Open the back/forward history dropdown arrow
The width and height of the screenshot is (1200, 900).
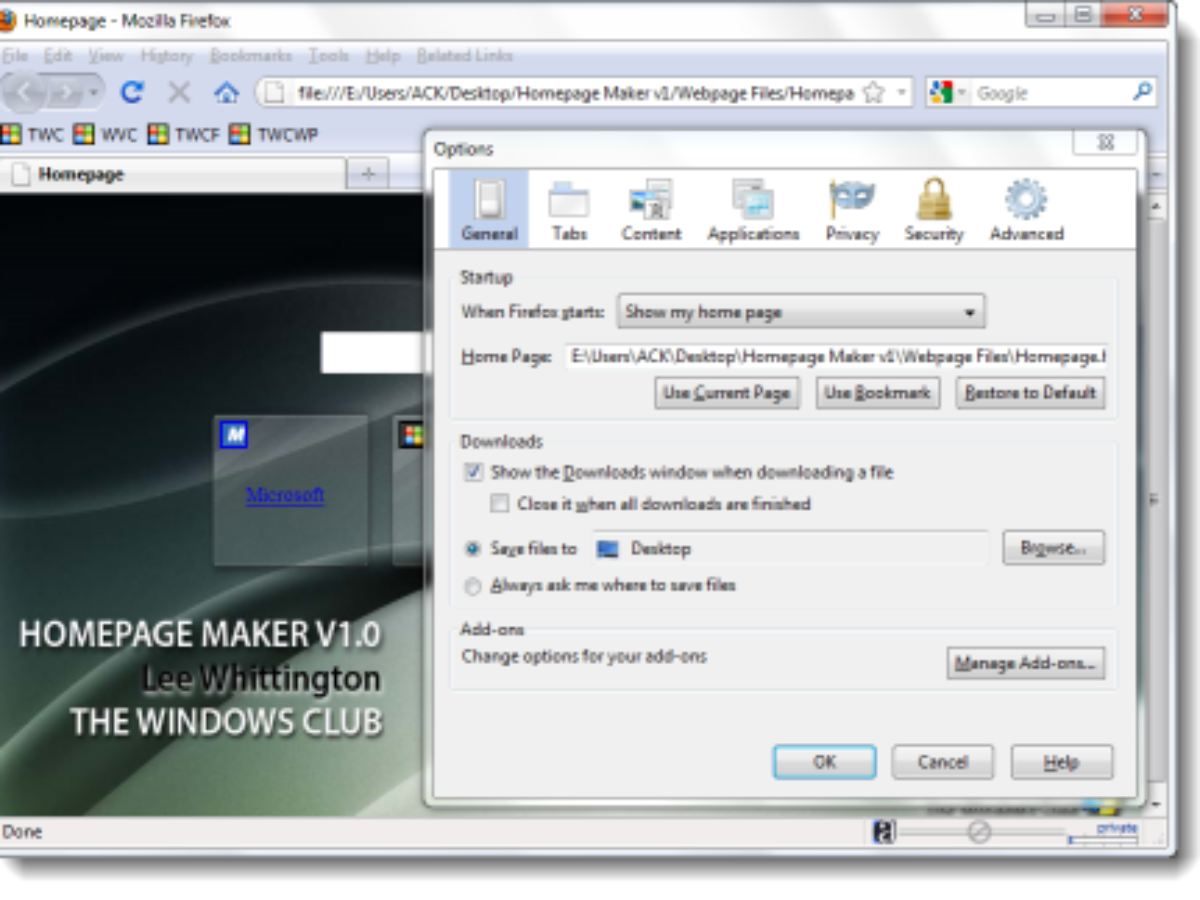click(x=94, y=93)
